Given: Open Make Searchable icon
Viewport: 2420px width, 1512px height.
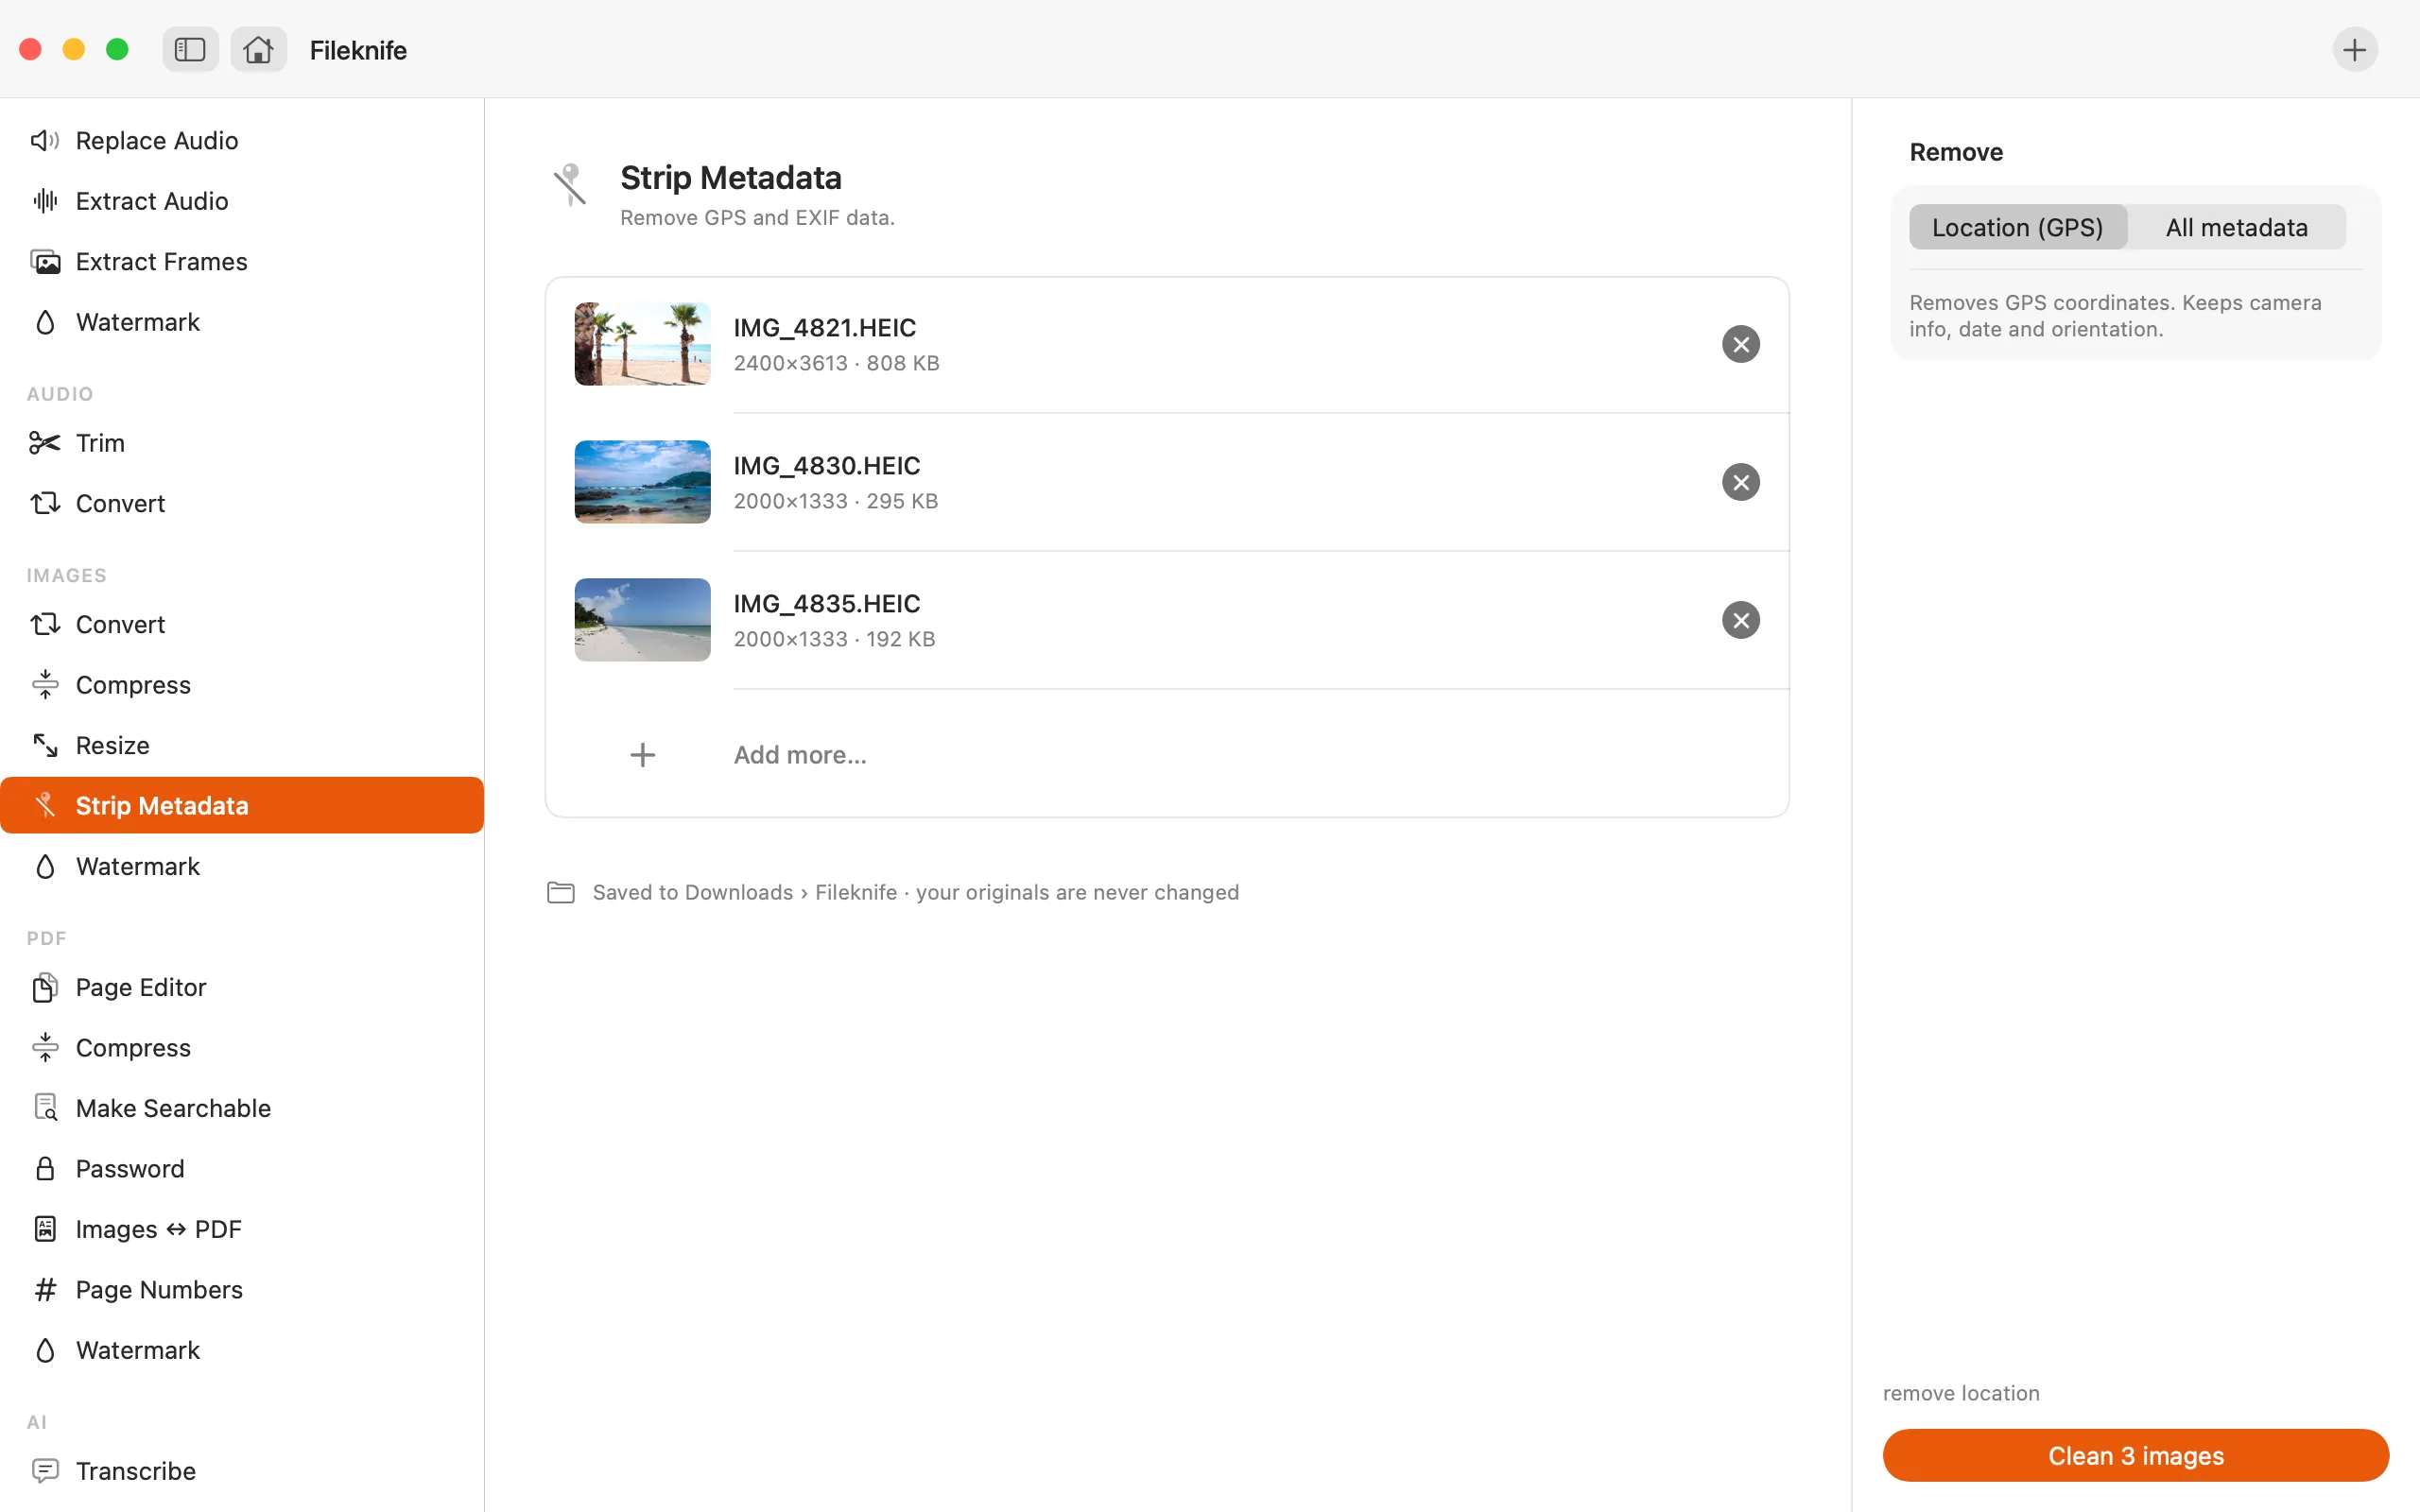Looking at the screenshot, I should coord(45,1108).
